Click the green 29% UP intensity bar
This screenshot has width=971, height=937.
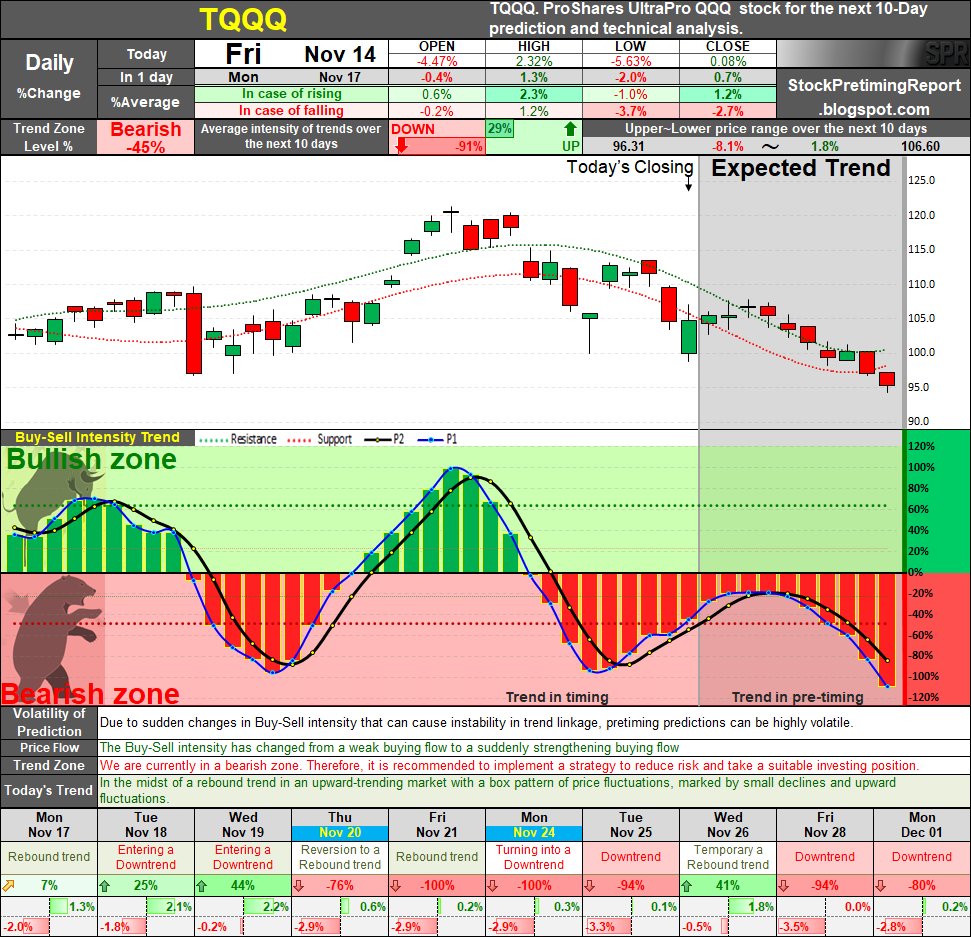click(500, 129)
